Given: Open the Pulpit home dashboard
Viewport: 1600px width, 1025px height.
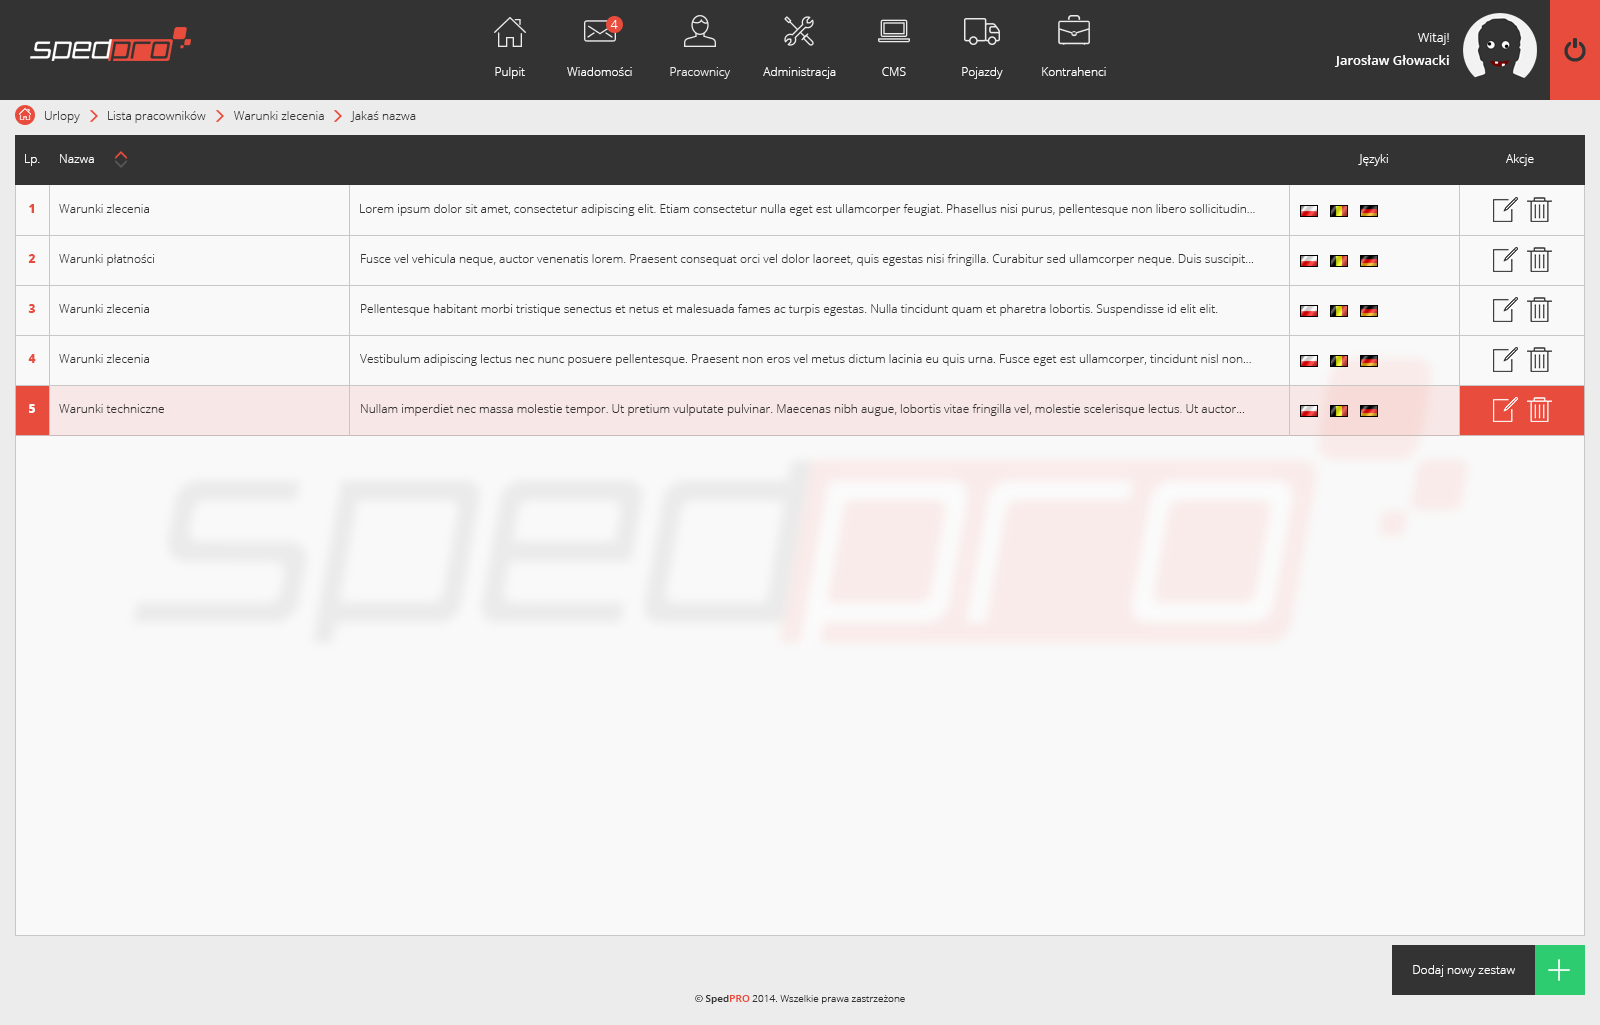Looking at the screenshot, I should pos(509,46).
